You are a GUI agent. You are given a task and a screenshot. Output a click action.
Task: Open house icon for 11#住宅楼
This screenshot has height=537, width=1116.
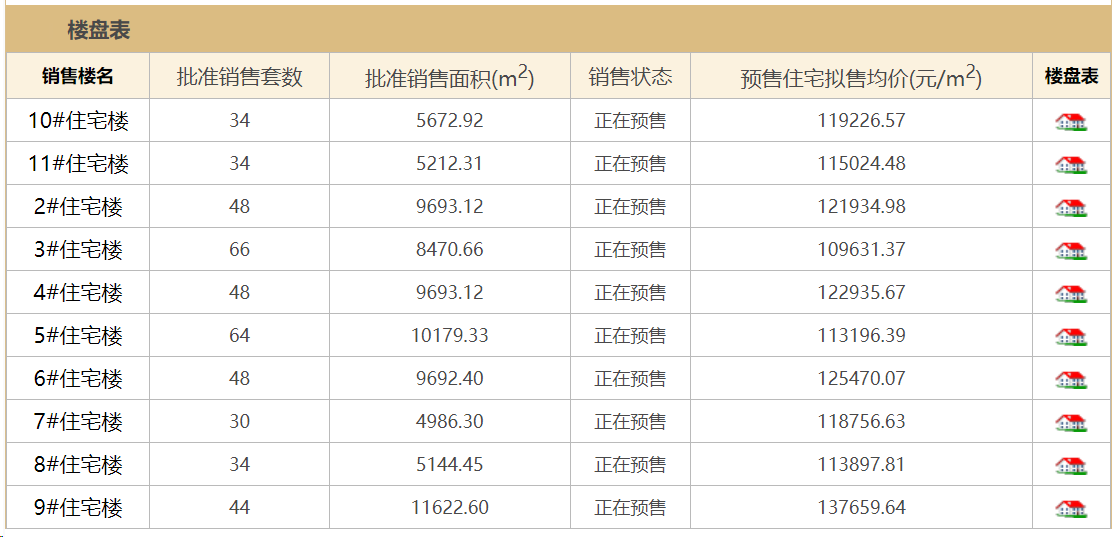[1070, 165]
